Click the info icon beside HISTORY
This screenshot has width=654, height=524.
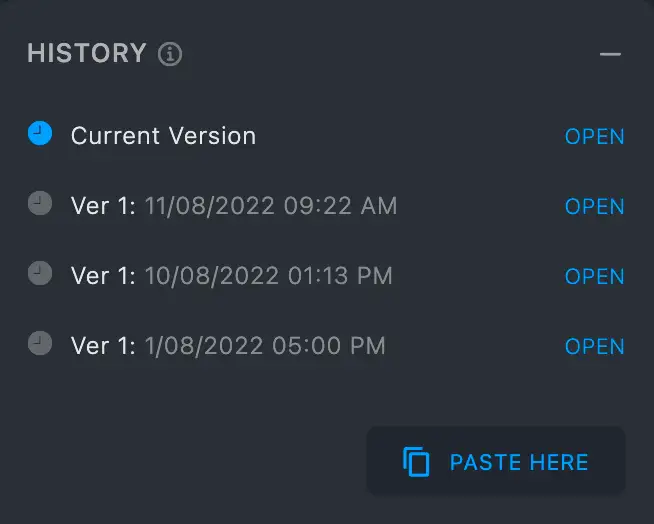click(171, 54)
